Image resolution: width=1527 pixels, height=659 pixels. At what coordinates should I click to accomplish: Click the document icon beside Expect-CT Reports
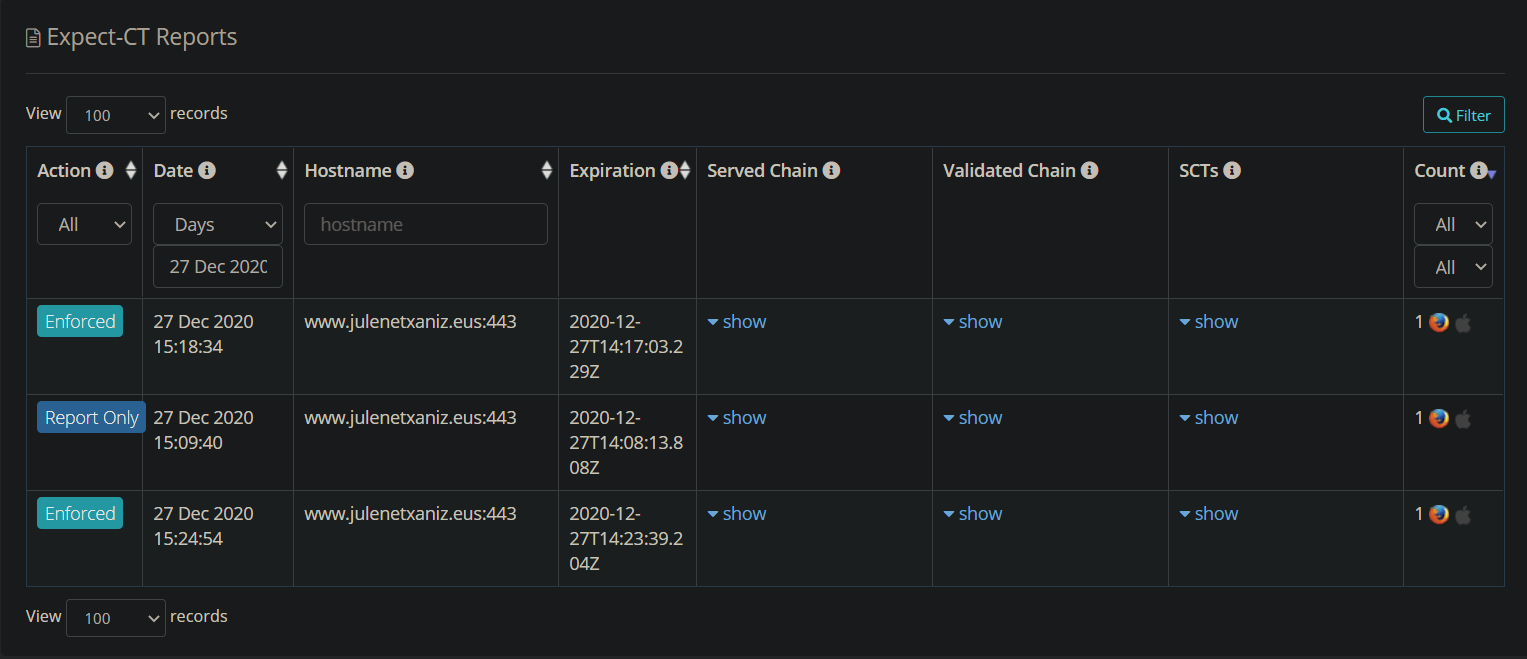pos(31,36)
